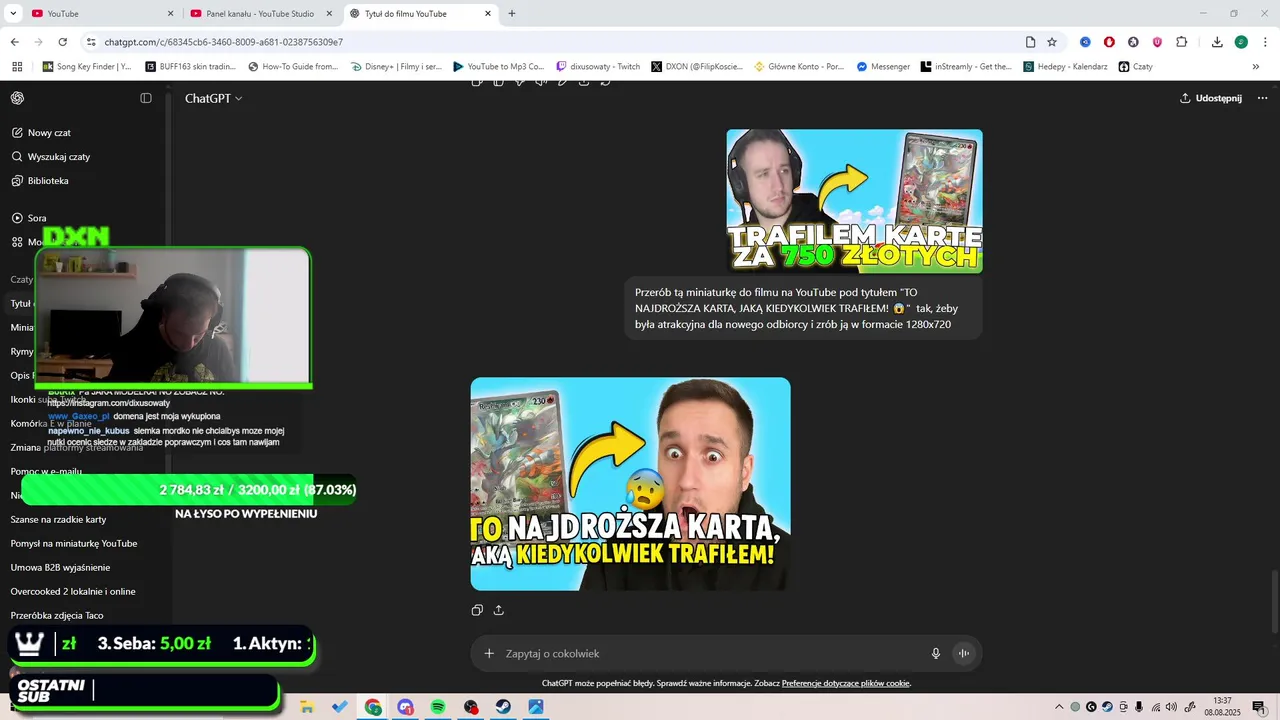Collapse the sidebar with the panel icon
The image size is (1280, 720).
pyautogui.click(x=146, y=98)
